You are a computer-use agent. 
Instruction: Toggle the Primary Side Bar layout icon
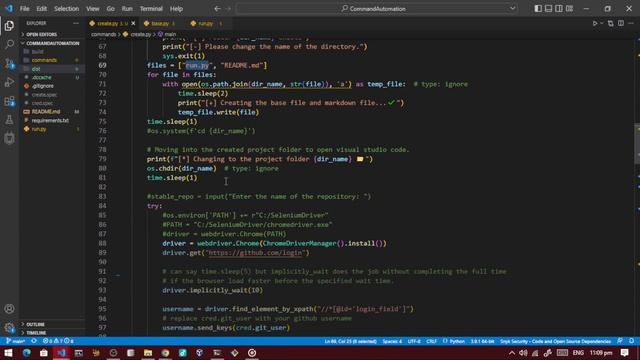point(538,9)
